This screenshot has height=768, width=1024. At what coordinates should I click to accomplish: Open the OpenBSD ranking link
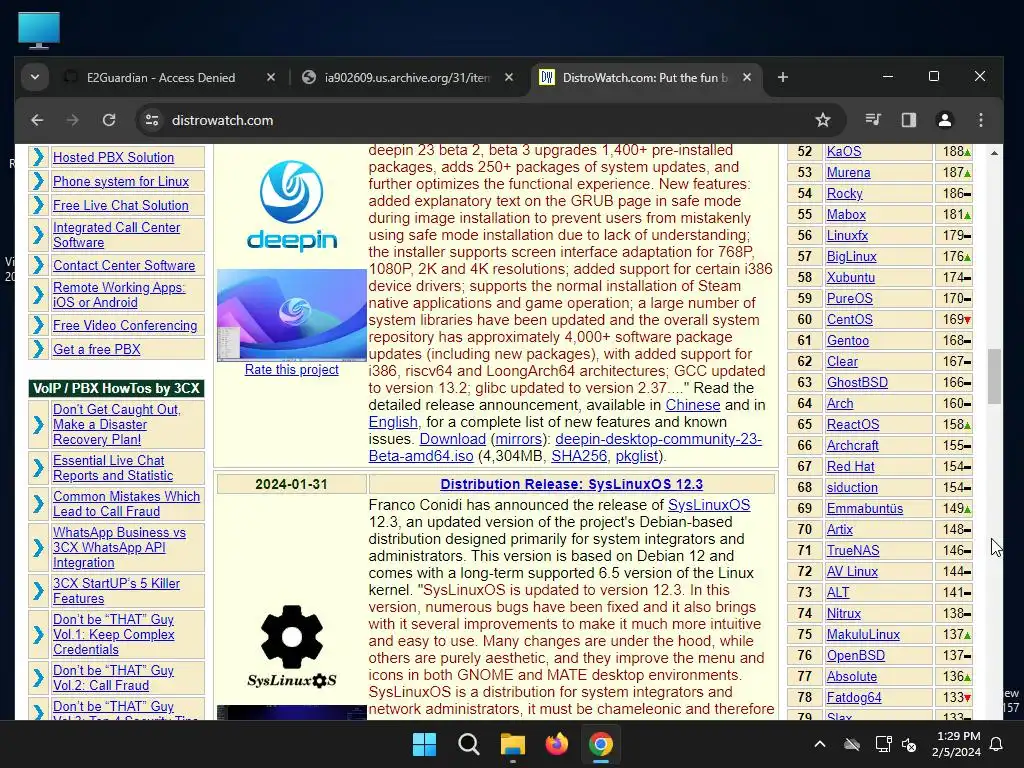[x=856, y=656]
